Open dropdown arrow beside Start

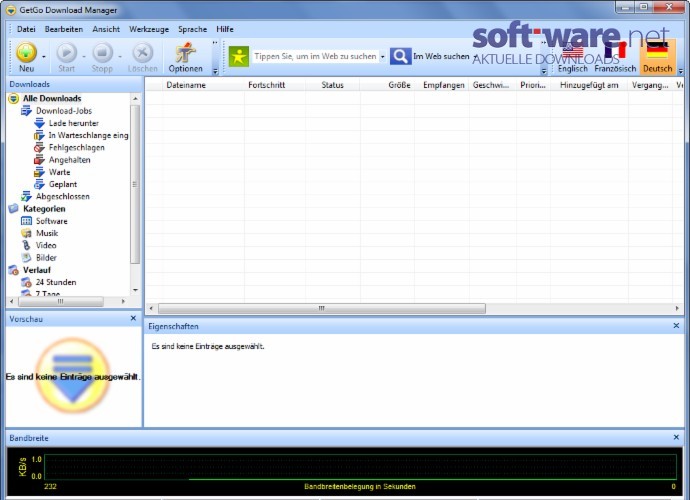pyautogui.click(x=84, y=57)
